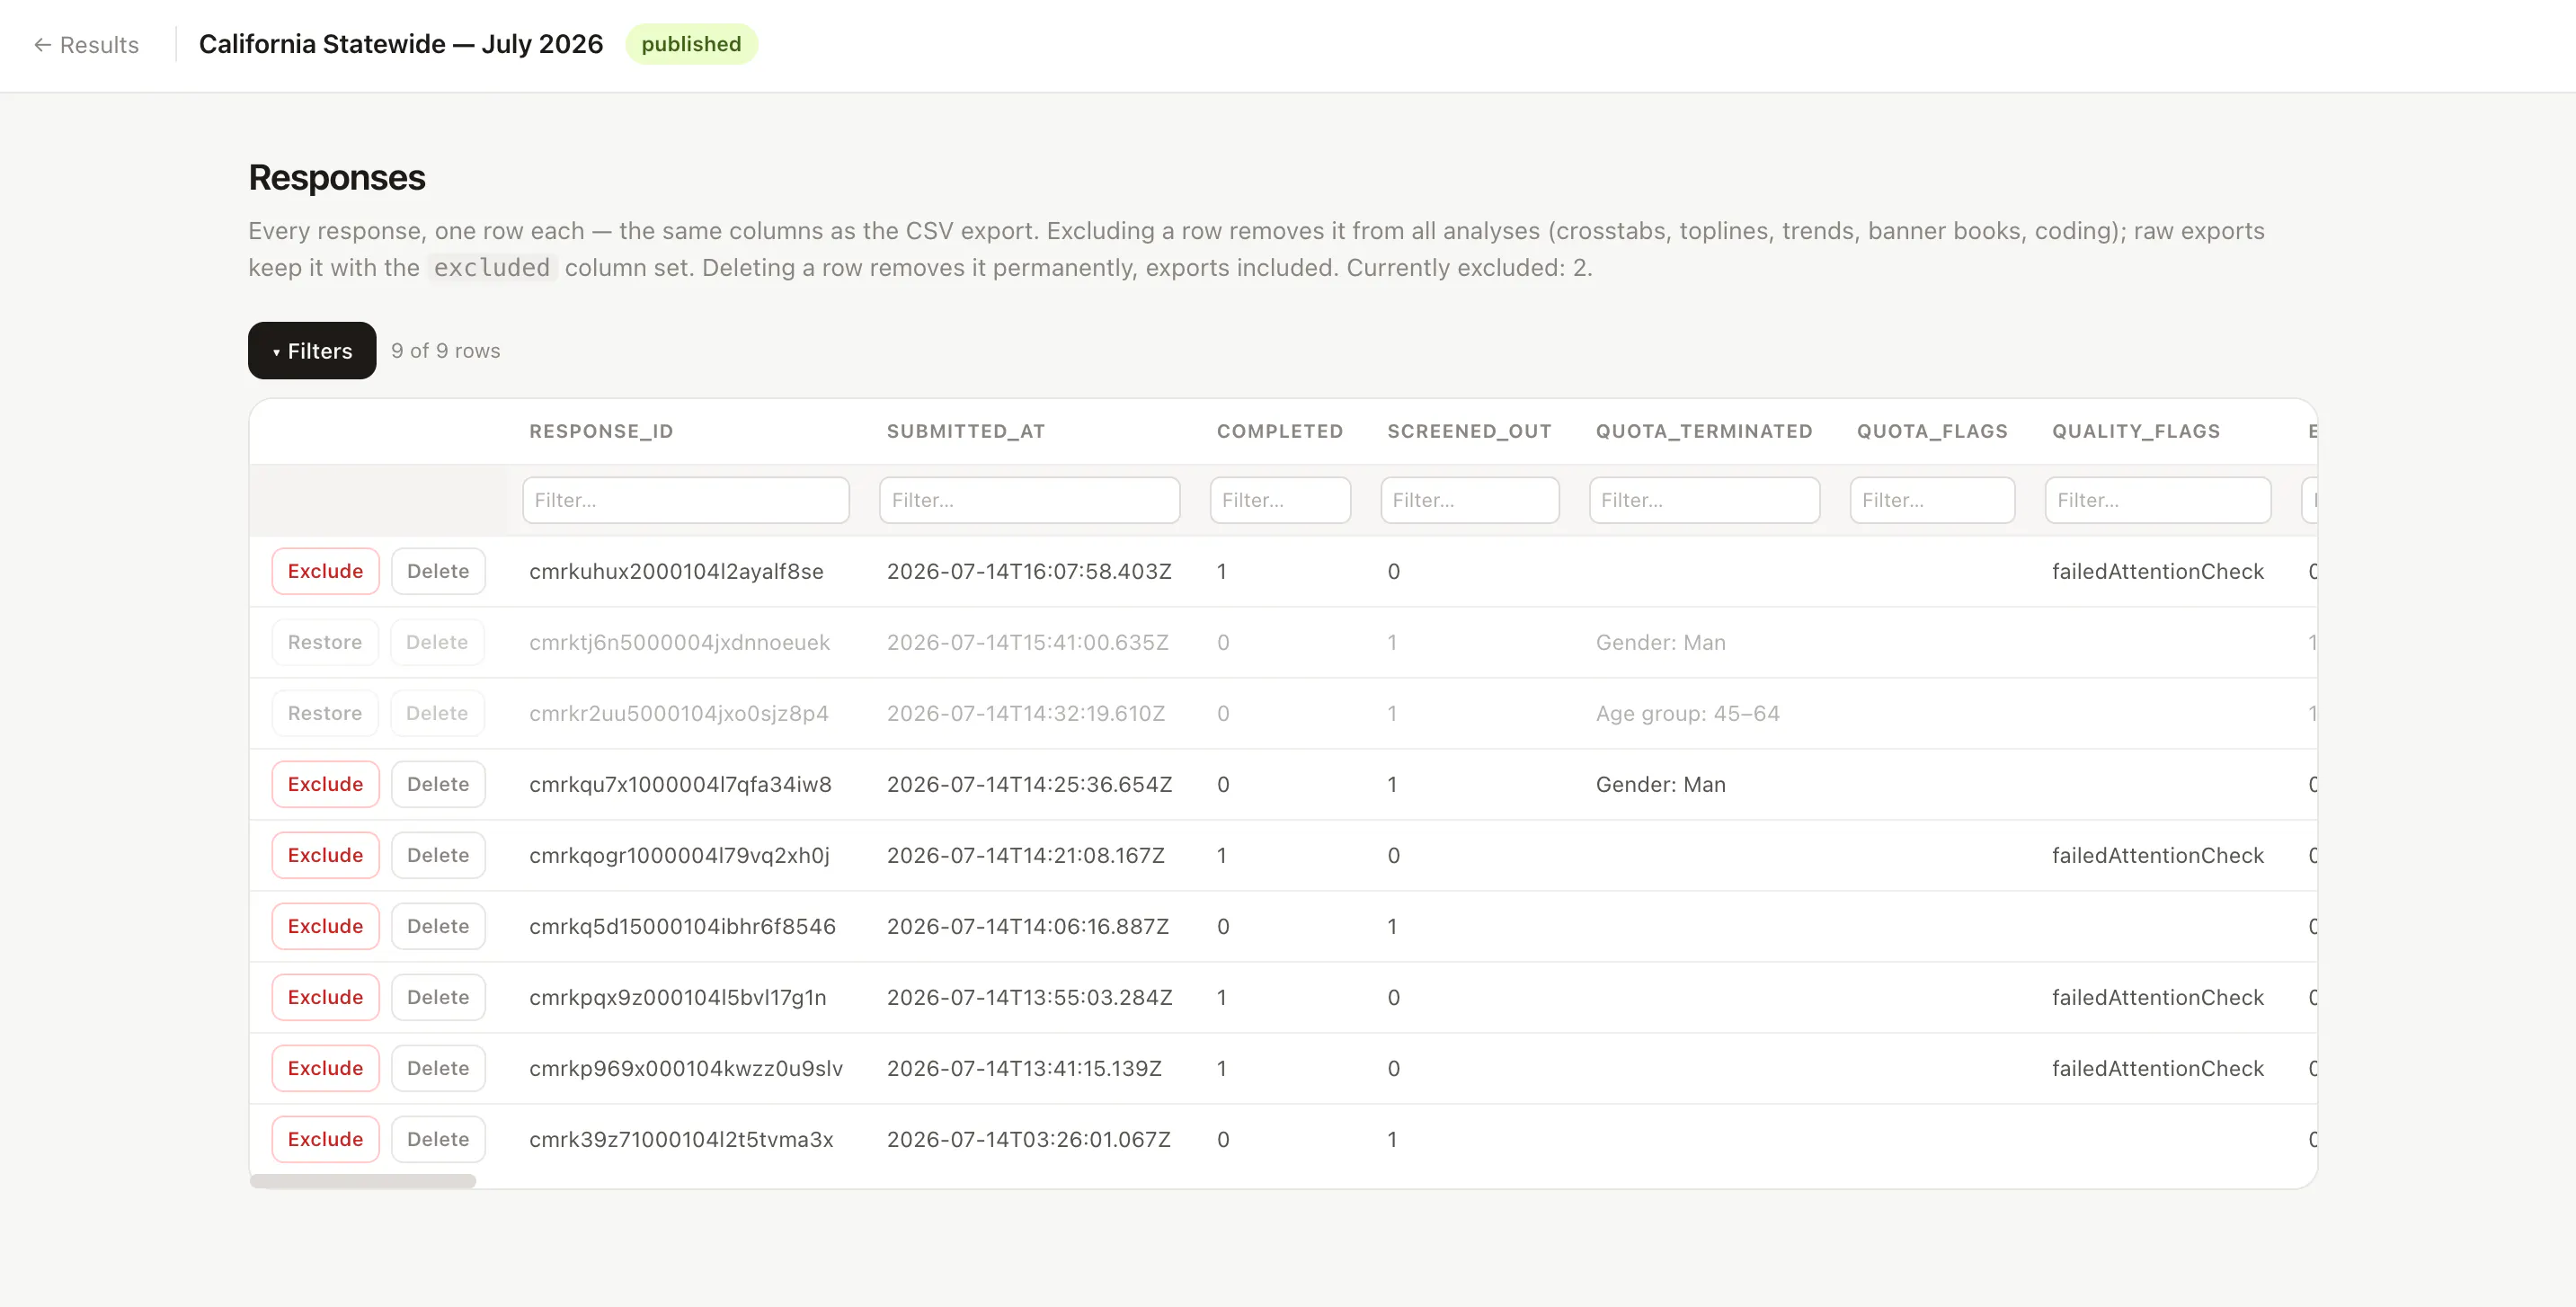Click the SUBMITTED_AT column header
Screen dimensions: 2576x1307
click(966, 431)
